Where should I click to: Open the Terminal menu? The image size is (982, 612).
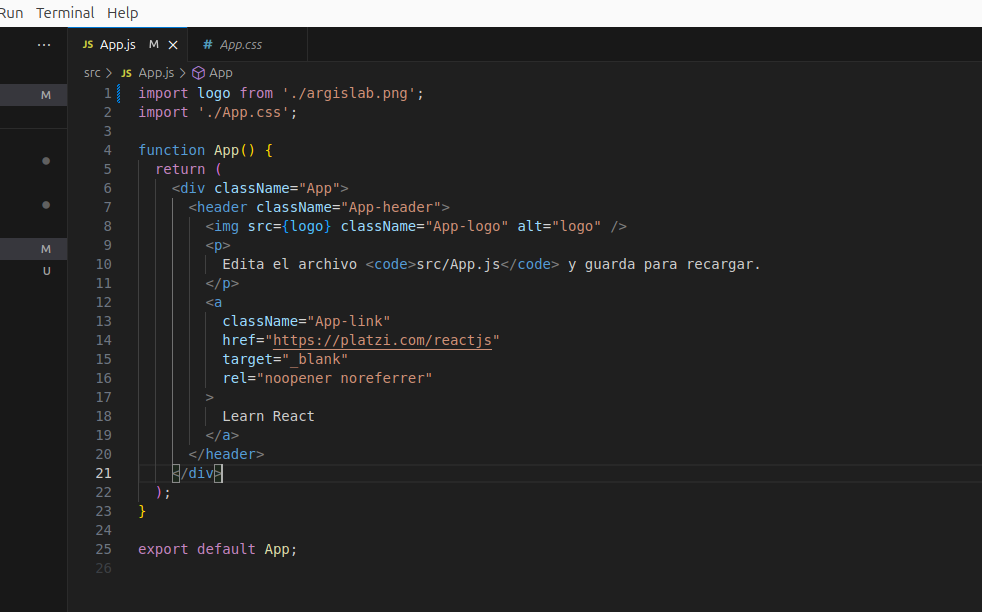[x=65, y=13]
